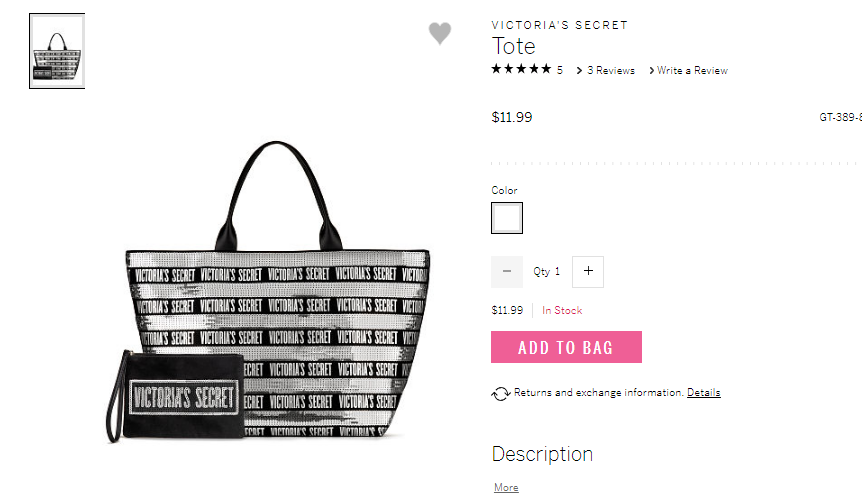Screen dimensions: 862x500
Task: Click the Victoria's Secret brand name
Action: (560, 25)
